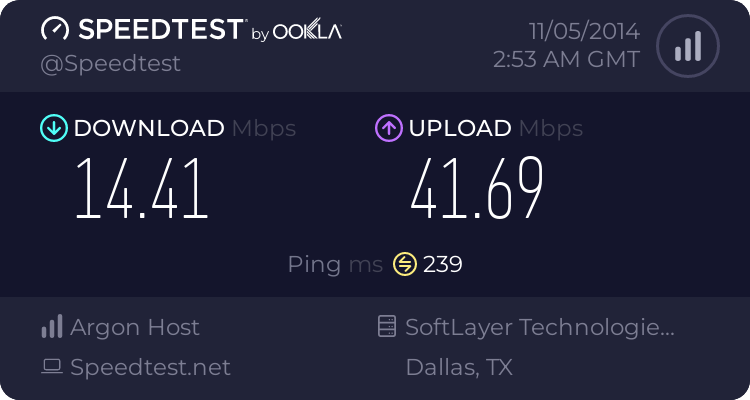Click the cyan download arrow icon

pyautogui.click(x=53, y=128)
